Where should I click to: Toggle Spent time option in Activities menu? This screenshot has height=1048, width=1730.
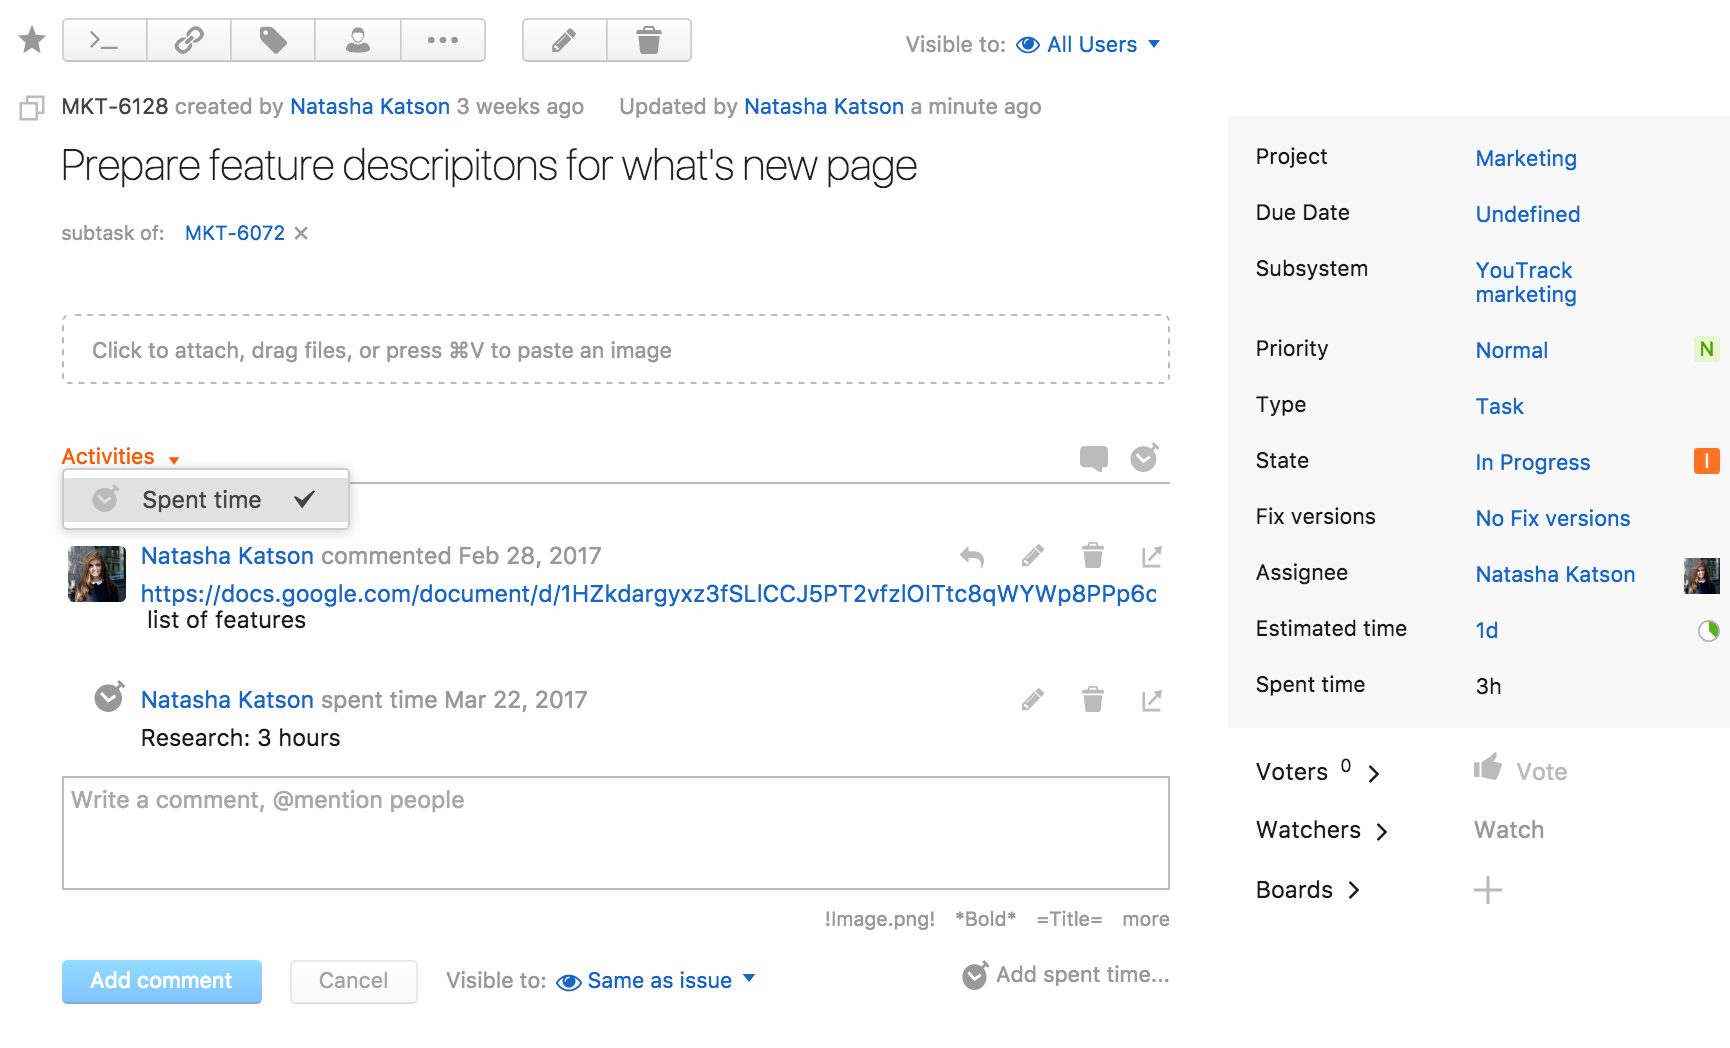(206, 500)
